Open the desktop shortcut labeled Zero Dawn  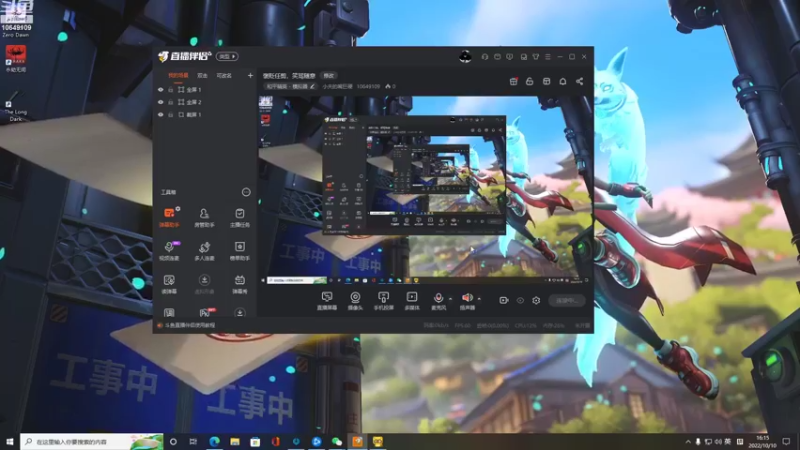[16, 18]
